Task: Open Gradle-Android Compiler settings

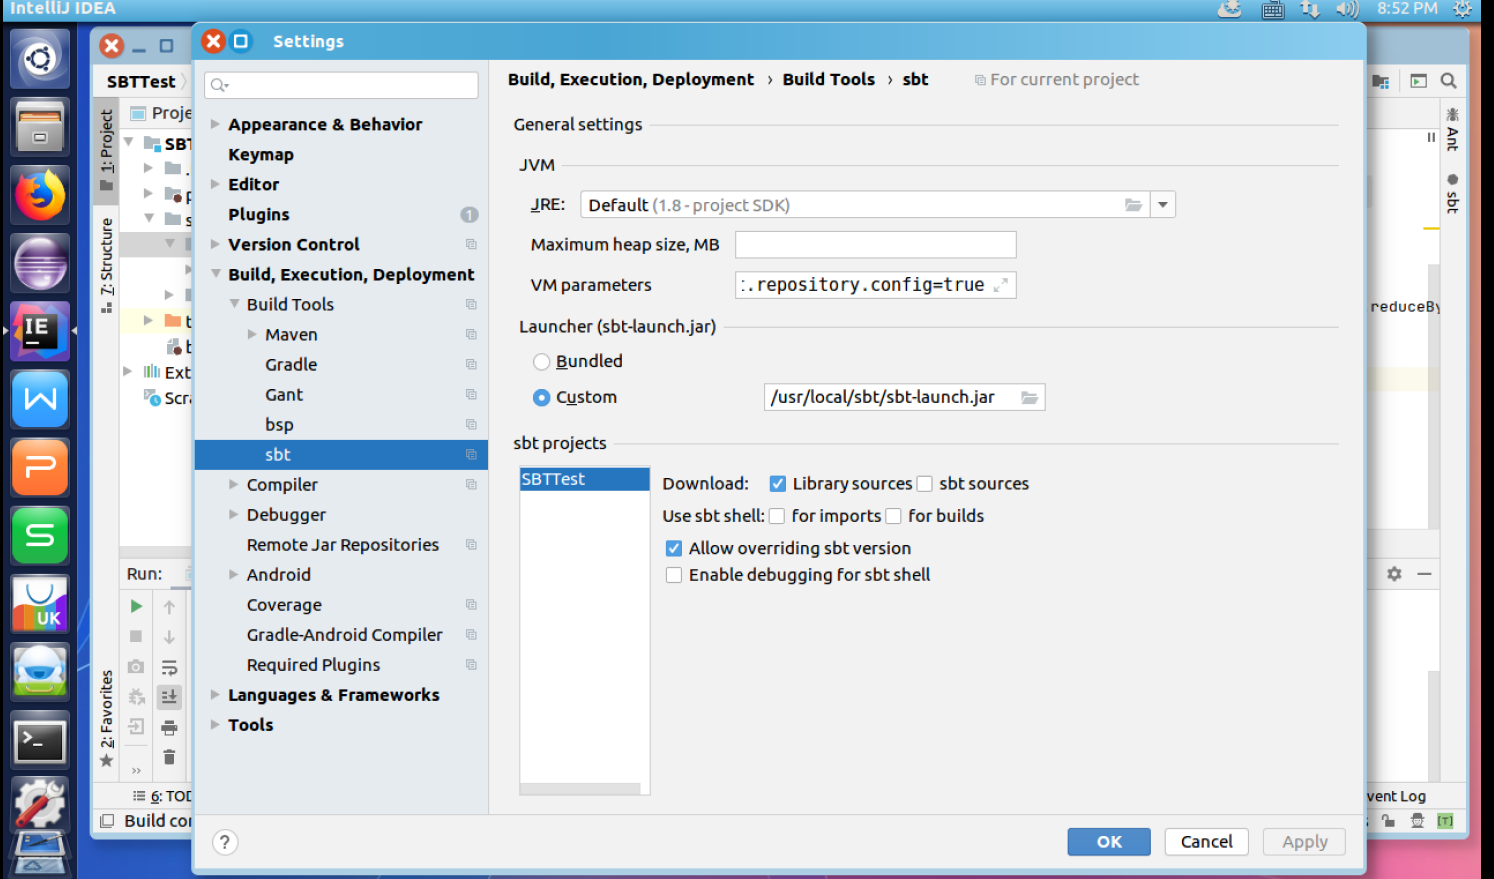Action: 344,635
